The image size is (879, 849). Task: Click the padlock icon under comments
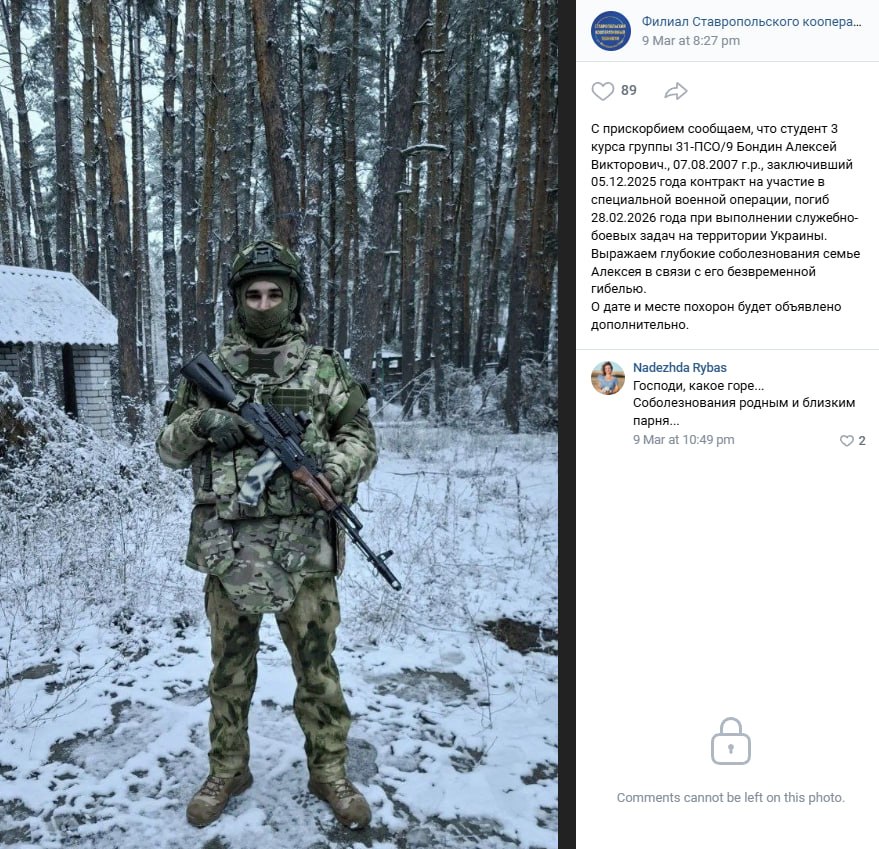coord(730,741)
